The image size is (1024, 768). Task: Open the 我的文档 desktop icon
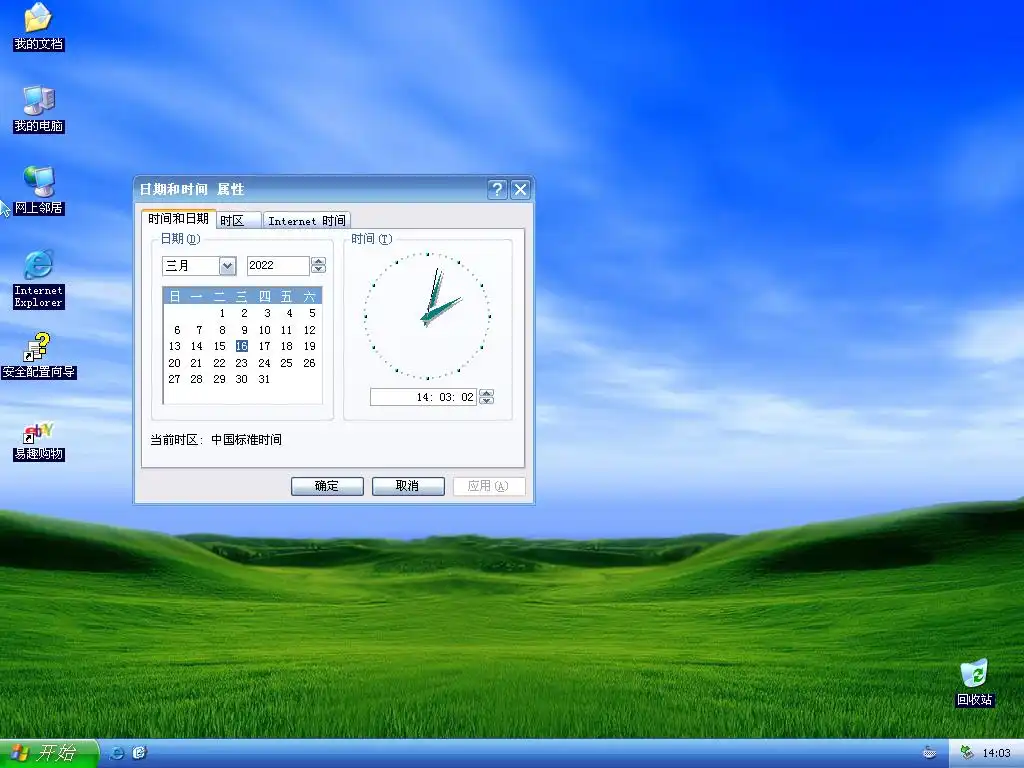[38, 26]
